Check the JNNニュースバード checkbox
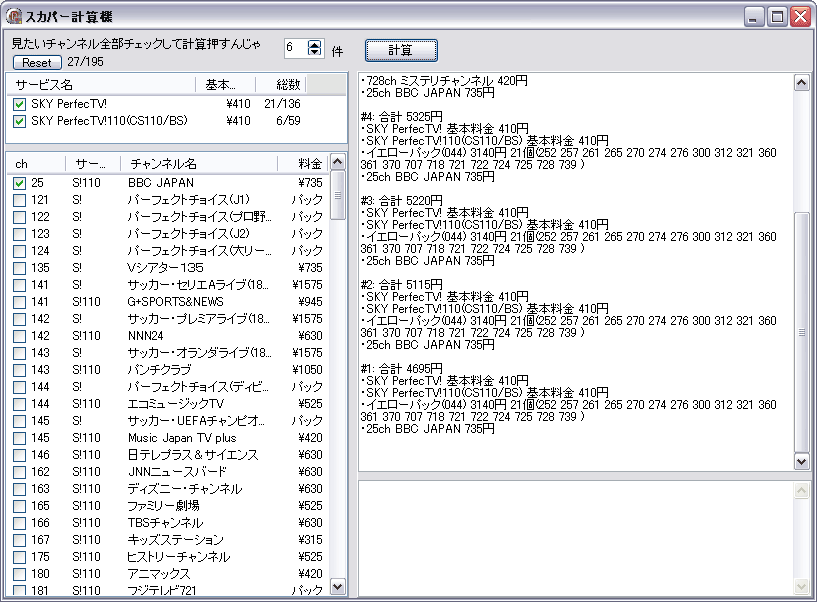Screen dimensions: 817x602 pyautogui.click(x=19, y=472)
